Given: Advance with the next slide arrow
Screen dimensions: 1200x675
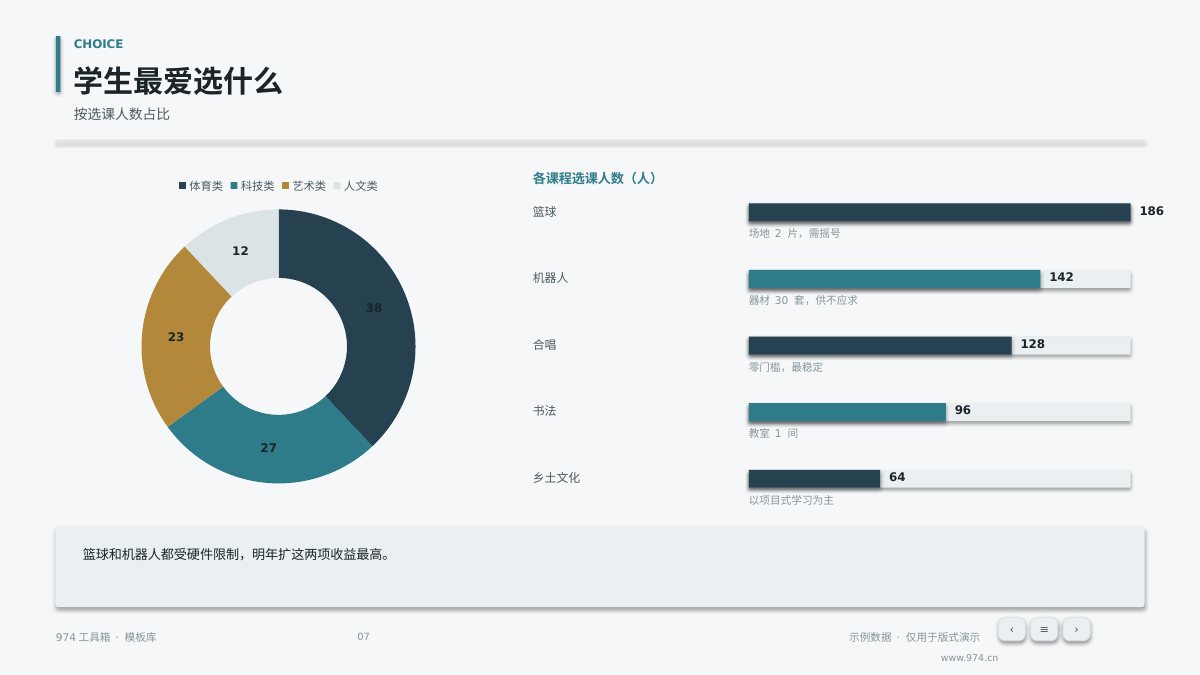Looking at the screenshot, I should pyautogui.click(x=1076, y=629).
